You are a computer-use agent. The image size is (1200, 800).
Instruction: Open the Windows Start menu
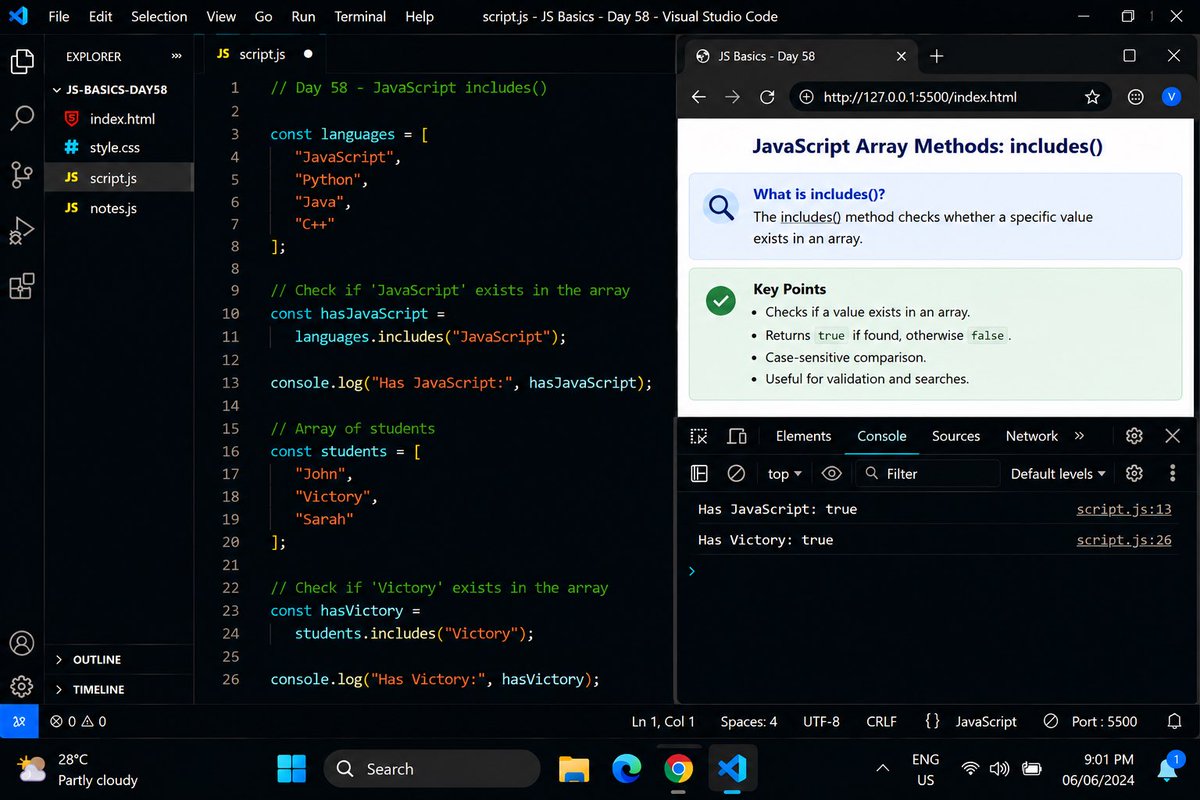click(291, 768)
